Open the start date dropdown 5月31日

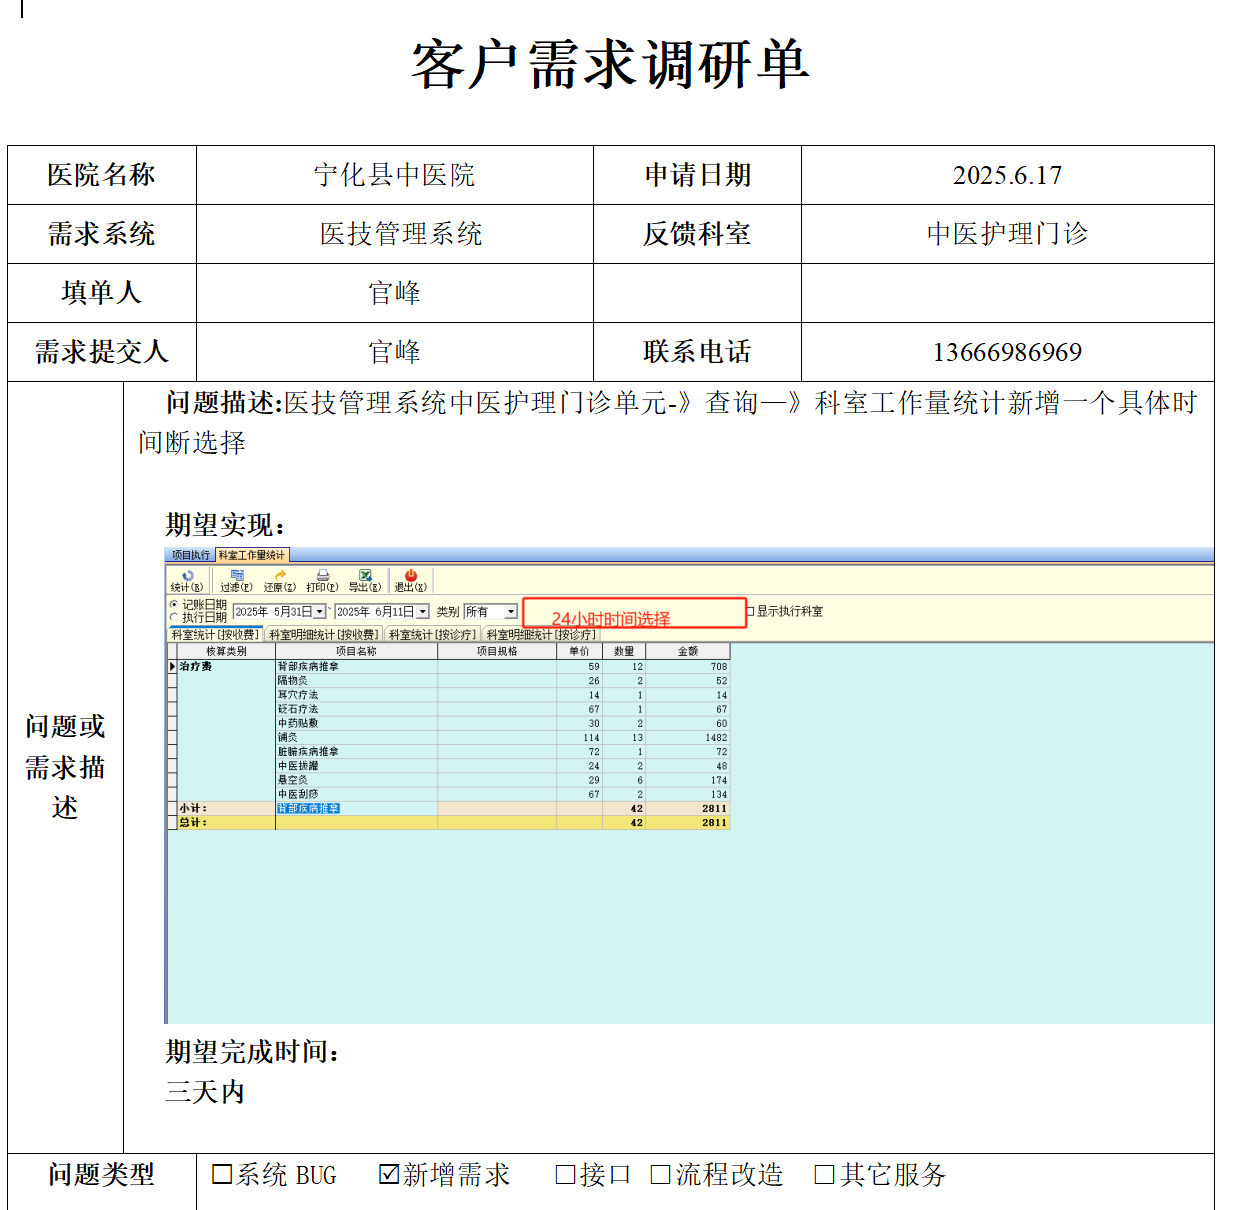coord(320,612)
